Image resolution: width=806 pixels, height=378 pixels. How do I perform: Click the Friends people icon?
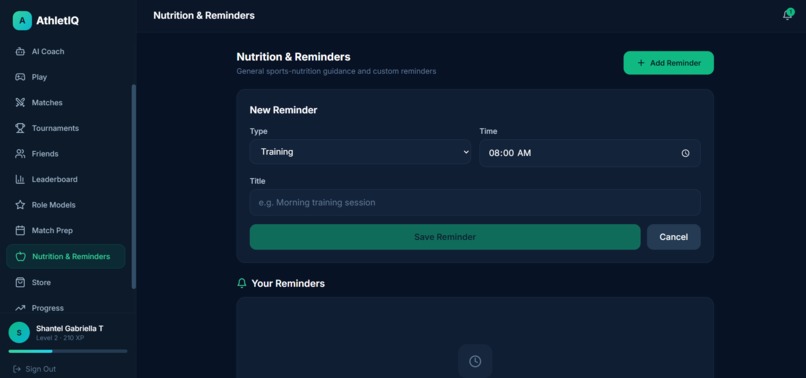20,154
